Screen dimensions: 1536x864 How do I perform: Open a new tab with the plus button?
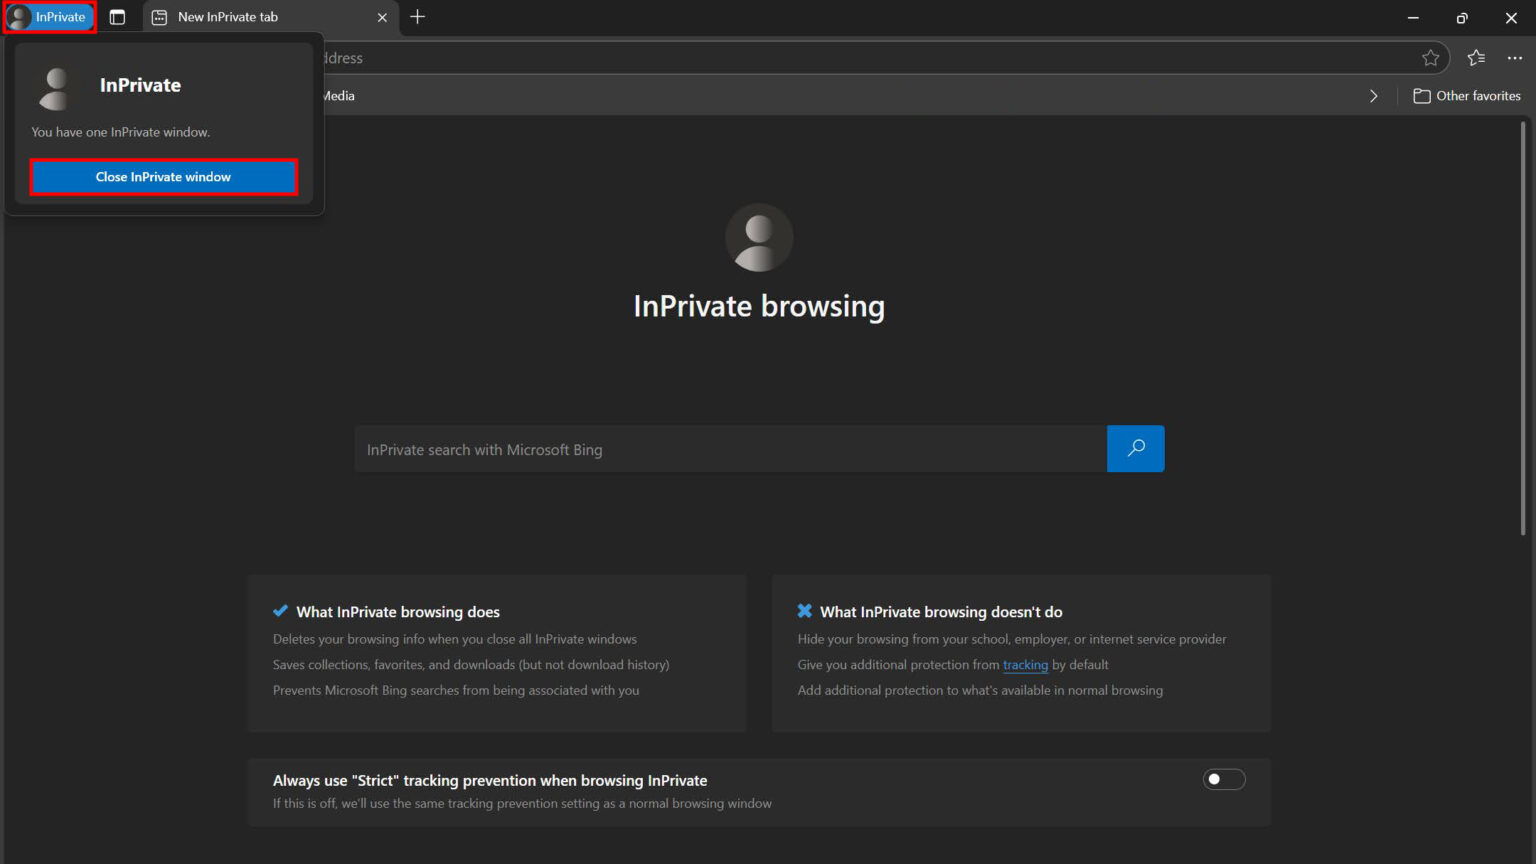pyautogui.click(x=417, y=16)
